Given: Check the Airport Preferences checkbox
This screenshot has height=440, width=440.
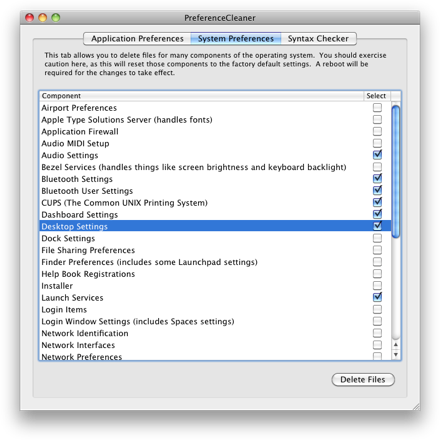Looking at the screenshot, I should pyautogui.click(x=377, y=107).
